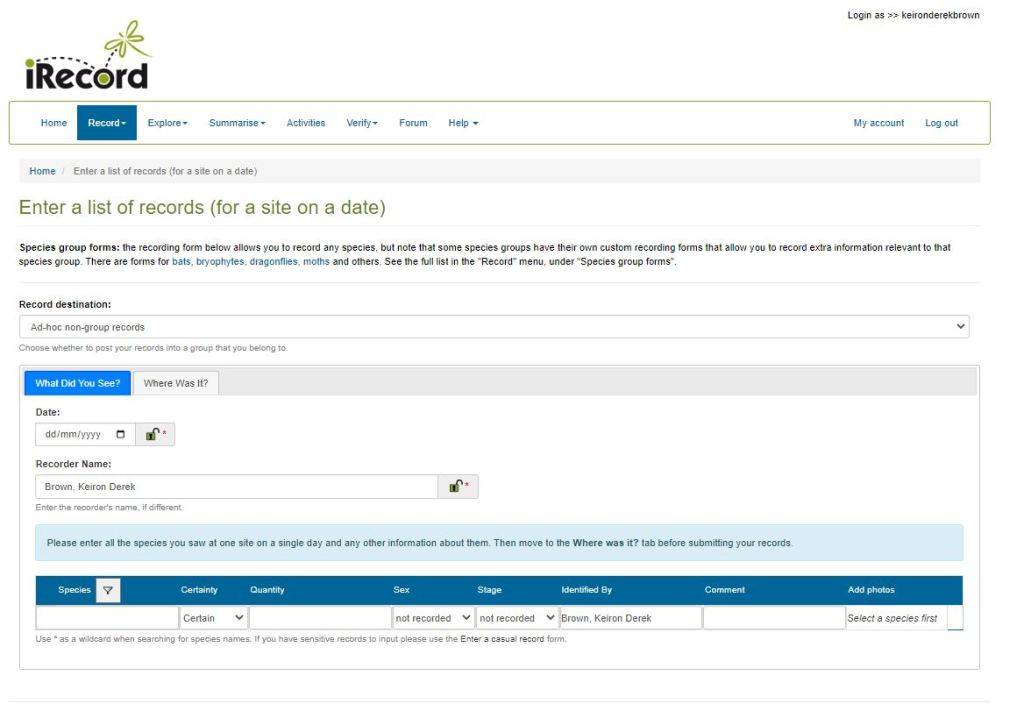Image resolution: width=1024 pixels, height=704 pixels.
Task: Go to My account
Action: (x=878, y=123)
